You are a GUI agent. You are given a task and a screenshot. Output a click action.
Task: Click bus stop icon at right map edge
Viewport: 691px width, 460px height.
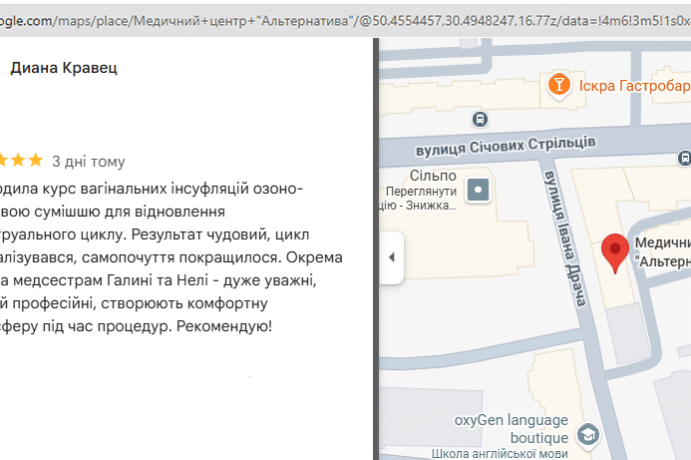click(x=684, y=158)
